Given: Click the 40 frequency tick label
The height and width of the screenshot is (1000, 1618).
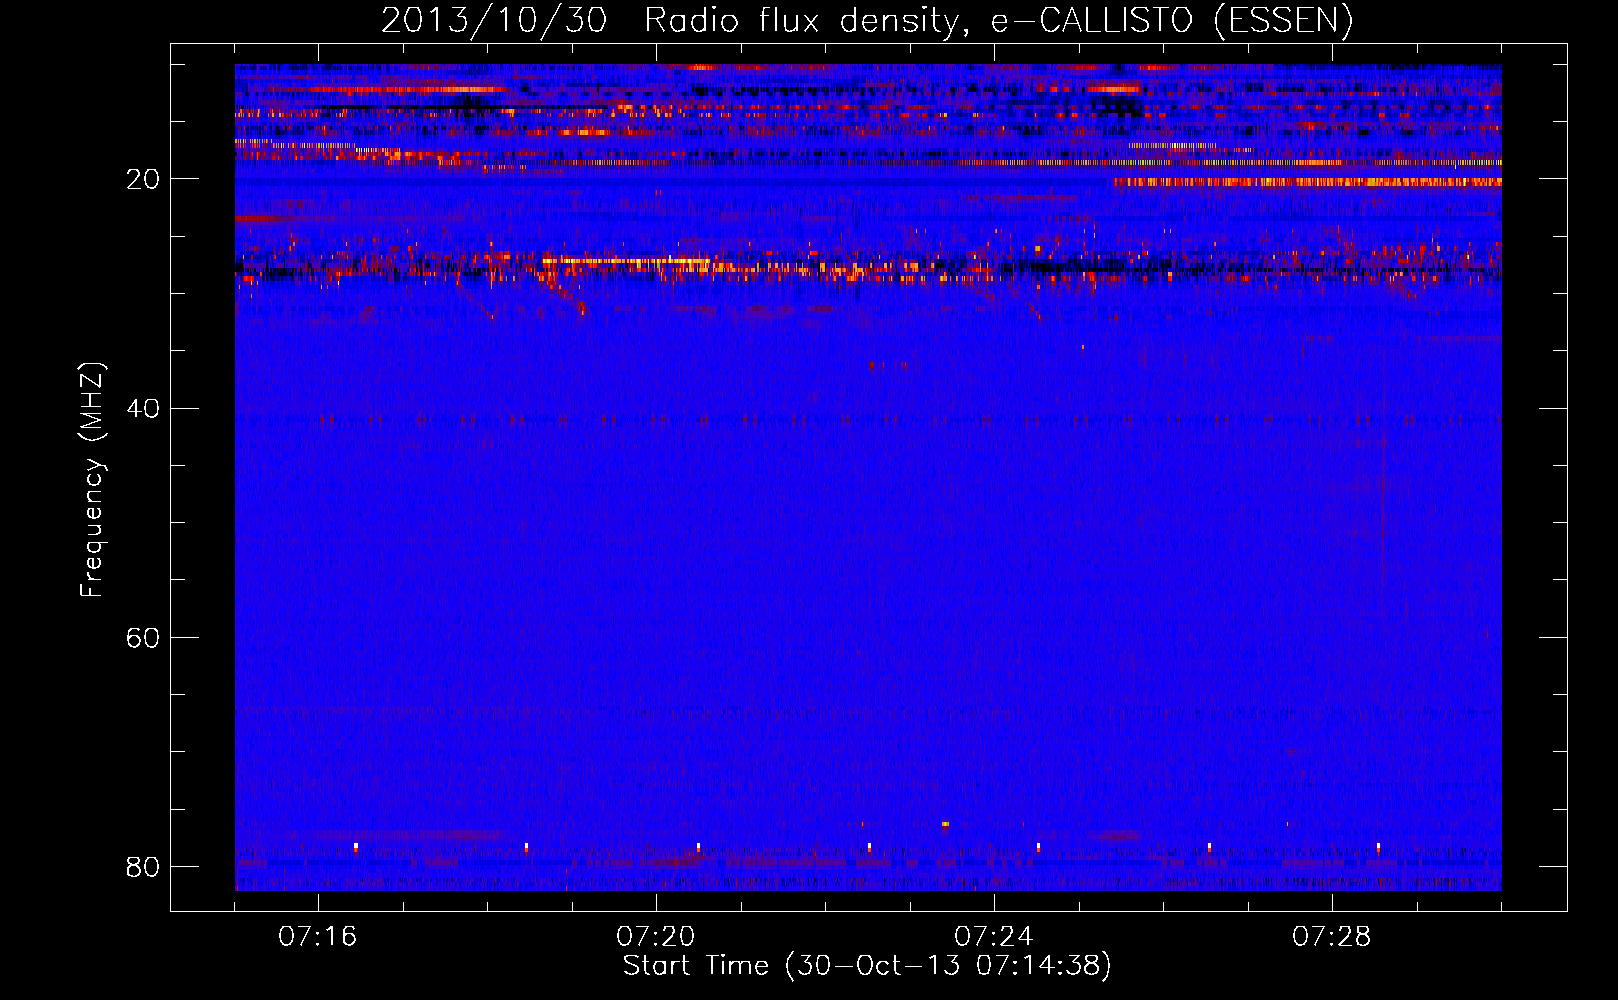Looking at the screenshot, I should tap(143, 408).
